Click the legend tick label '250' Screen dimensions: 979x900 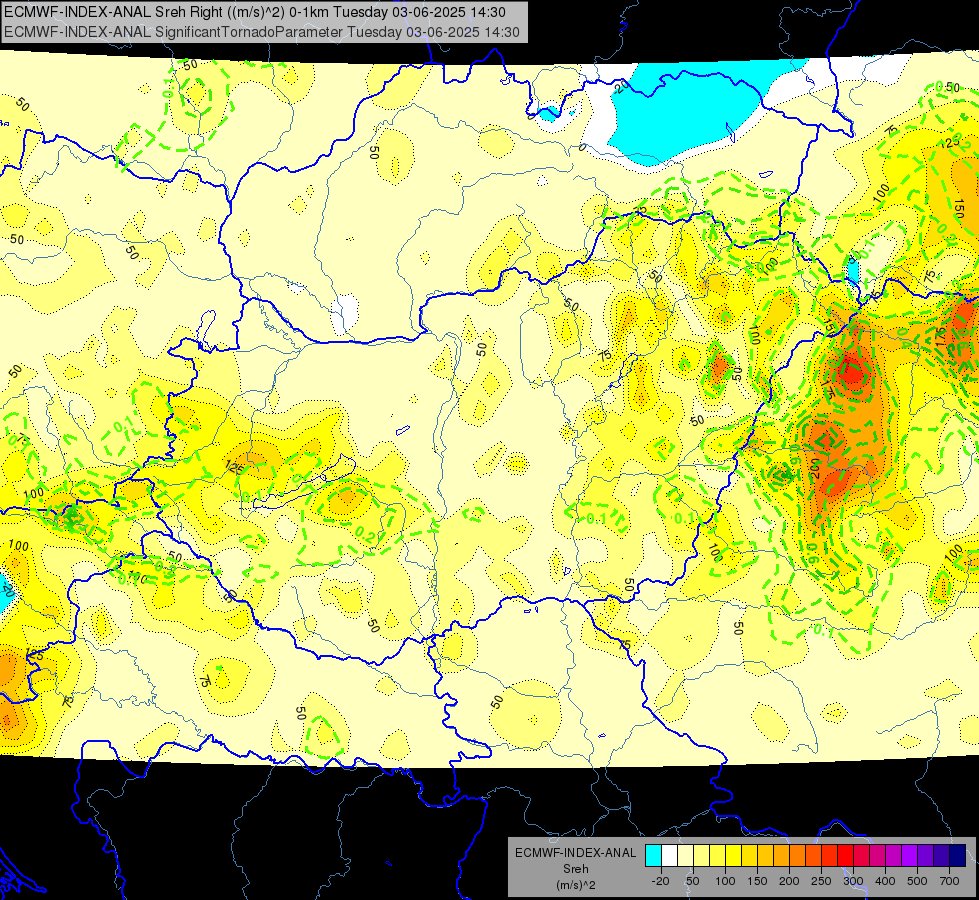click(821, 881)
